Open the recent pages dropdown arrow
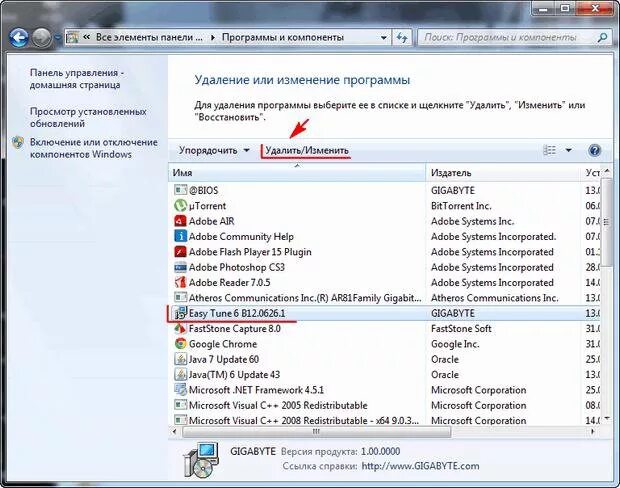The width and height of the screenshot is (620, 488). point(58,38)
